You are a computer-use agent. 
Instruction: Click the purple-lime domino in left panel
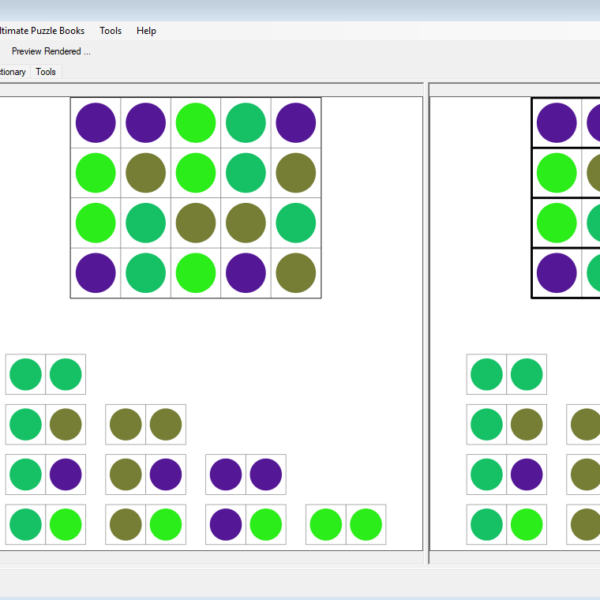click(x=245, y=524)
